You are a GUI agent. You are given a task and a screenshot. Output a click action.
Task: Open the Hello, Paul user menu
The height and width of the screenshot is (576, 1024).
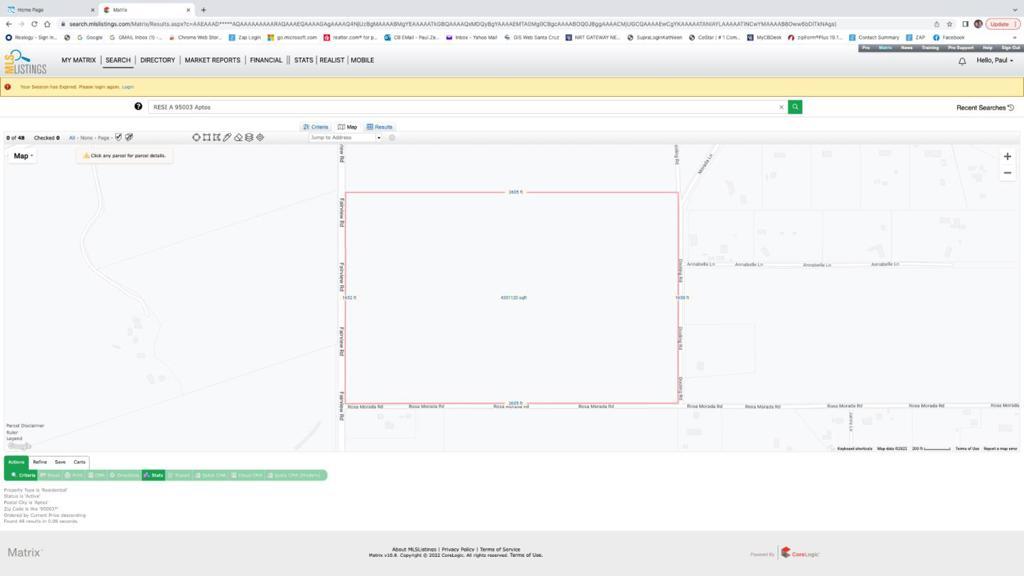pyautogui.click(x=994, y=61)
